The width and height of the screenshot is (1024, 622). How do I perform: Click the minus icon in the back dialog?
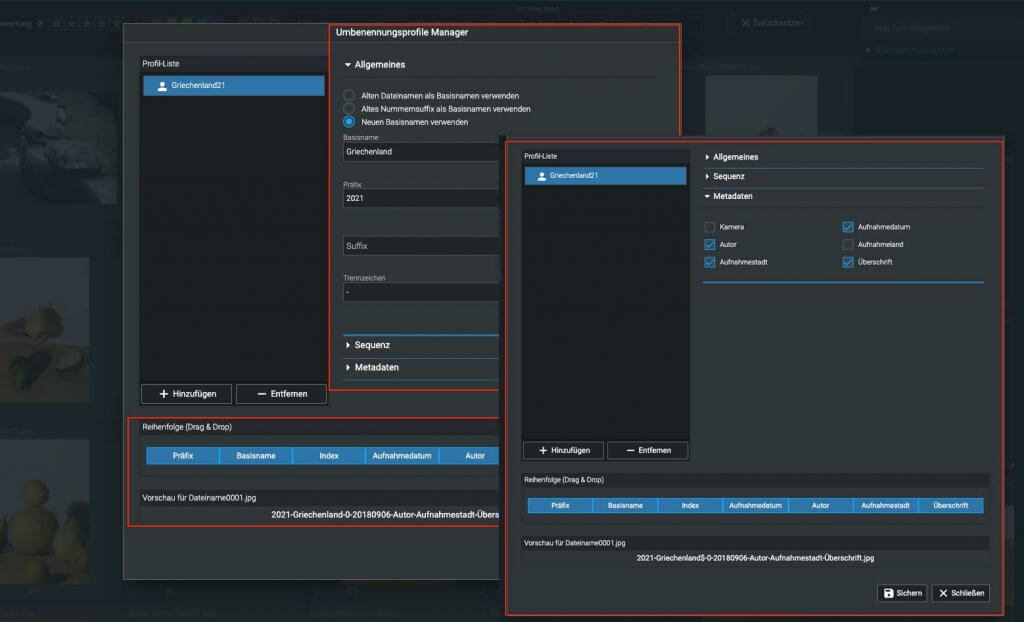[261, 394]
